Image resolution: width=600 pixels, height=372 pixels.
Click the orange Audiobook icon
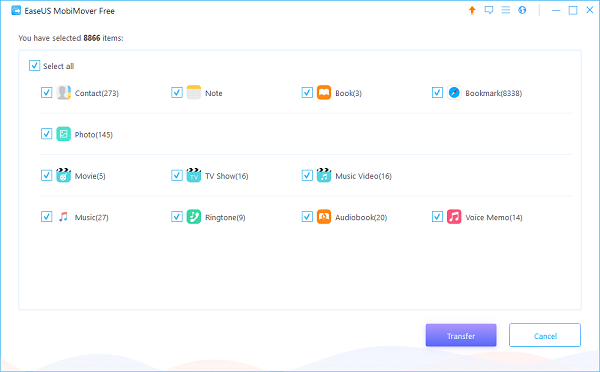click(324, 217)
